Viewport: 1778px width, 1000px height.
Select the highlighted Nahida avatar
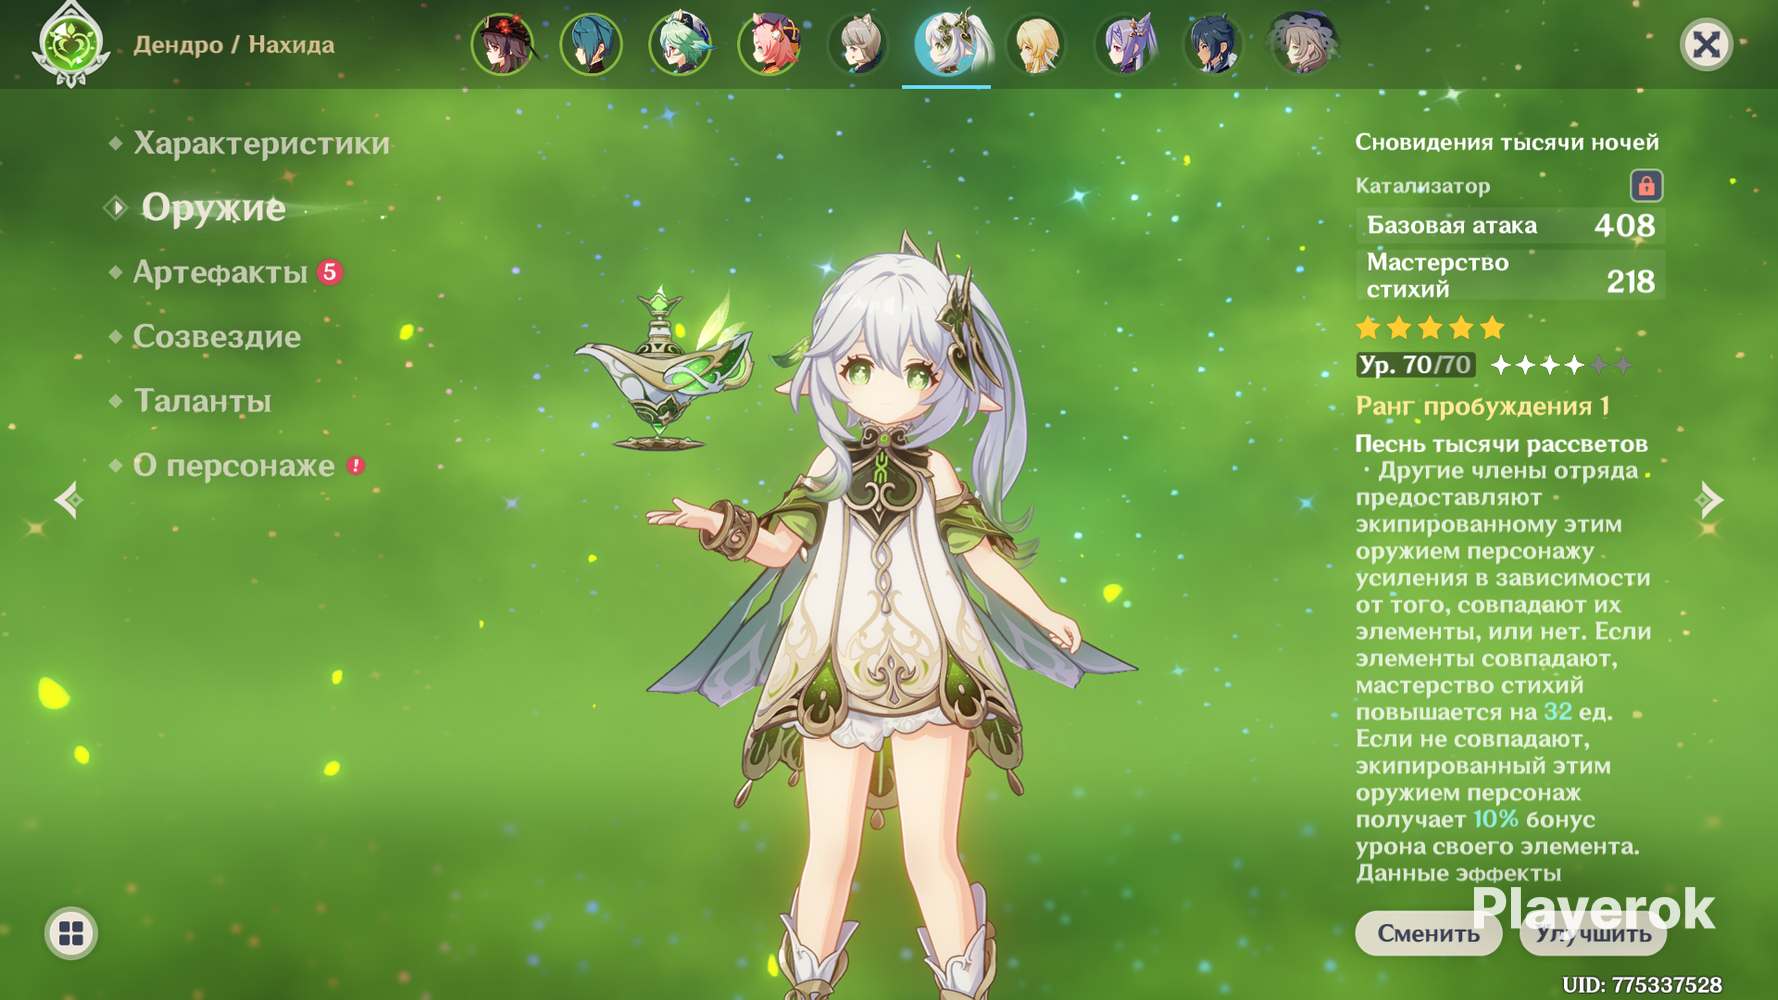click(x=947, y=44)
